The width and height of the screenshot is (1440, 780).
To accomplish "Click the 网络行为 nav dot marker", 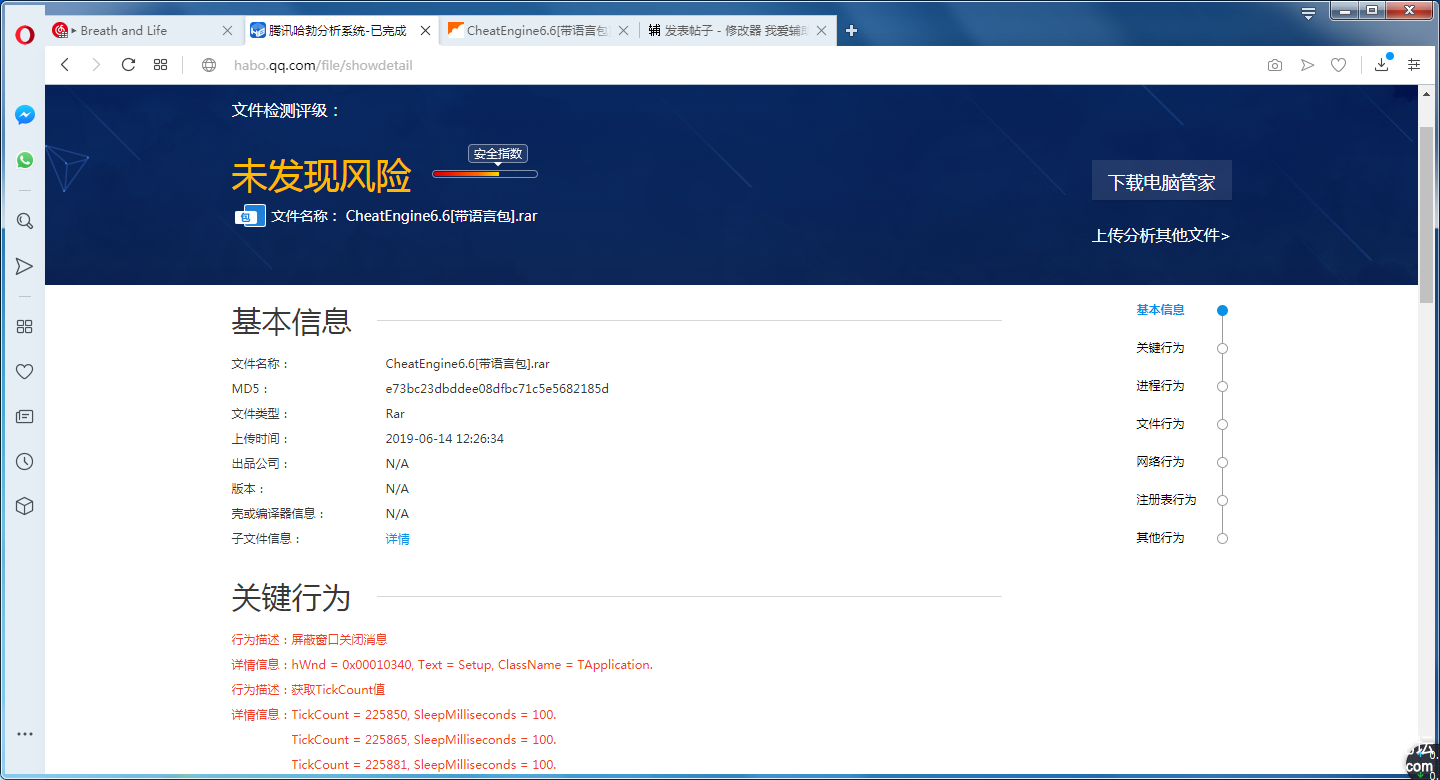I will pos(1222,463).
